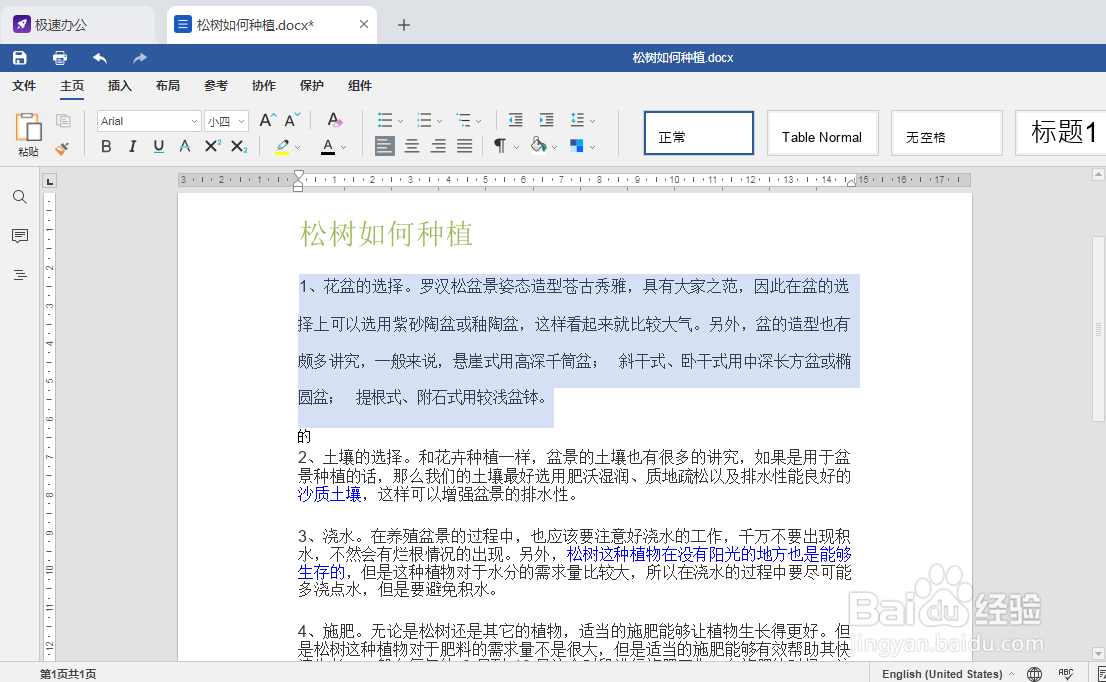The image size is (1106, 682).
Task: Decrease paragraph indent
Action: [x=516, y=120]
